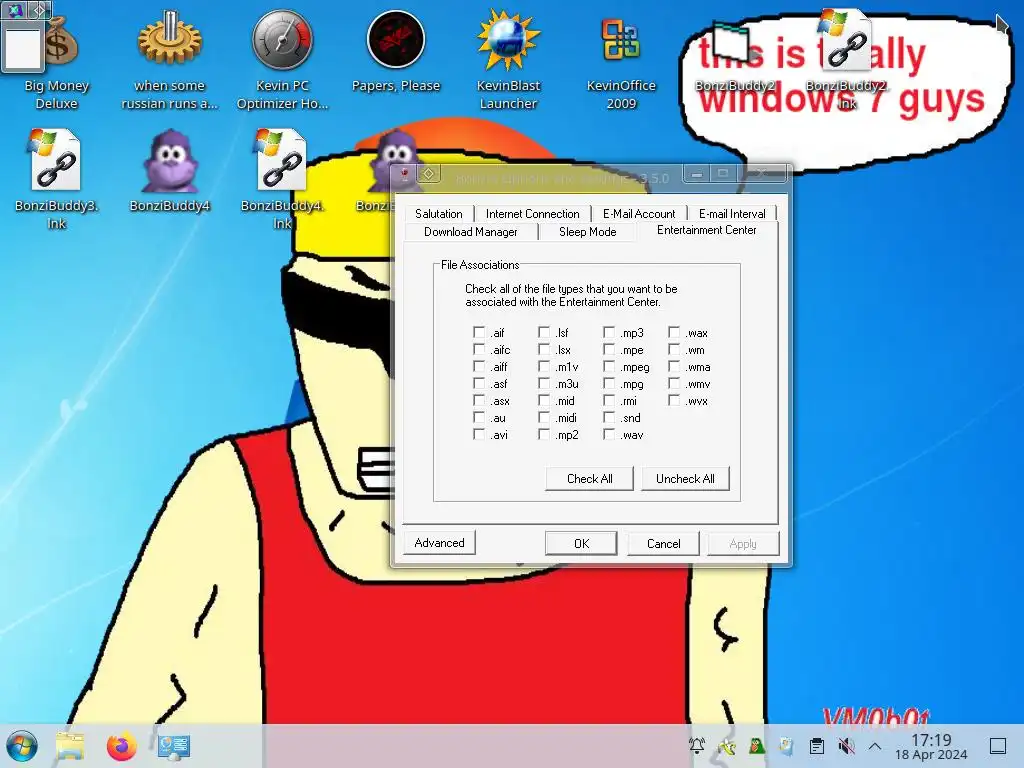Open the Sleep Mode tab
This screenshot has width=1024, height=768.
point(587,232)
